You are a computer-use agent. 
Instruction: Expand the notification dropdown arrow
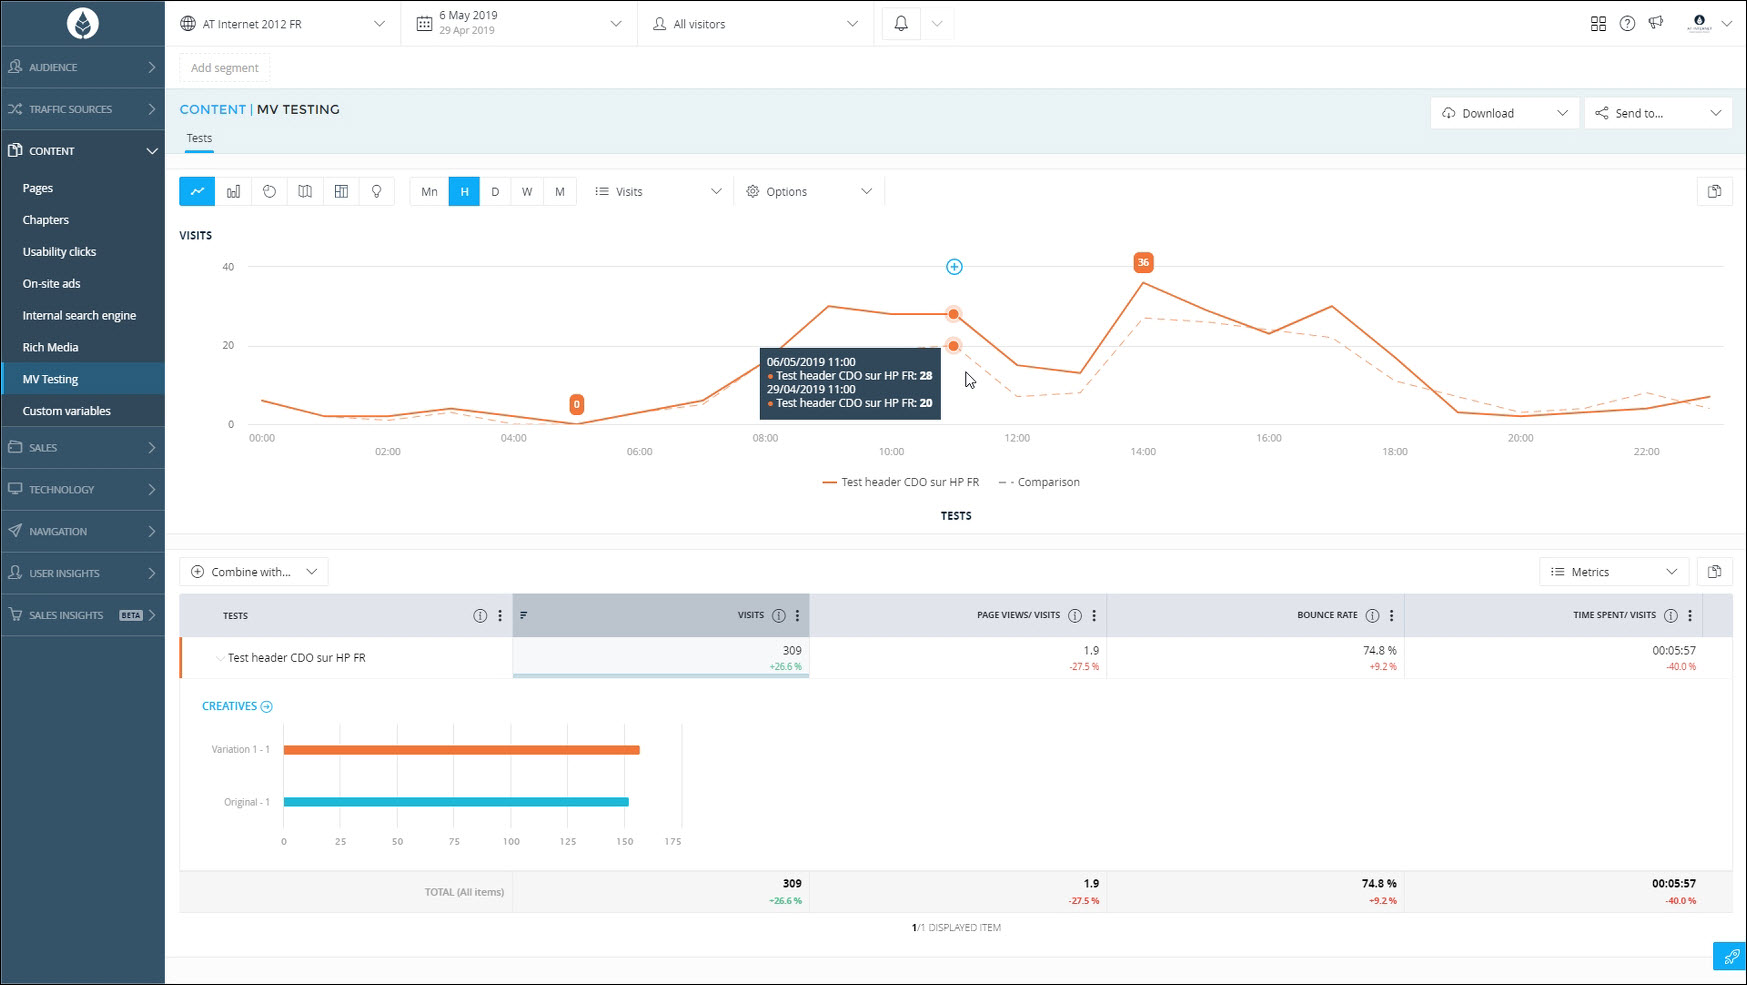pyautogui.click(x=937, y=23)
